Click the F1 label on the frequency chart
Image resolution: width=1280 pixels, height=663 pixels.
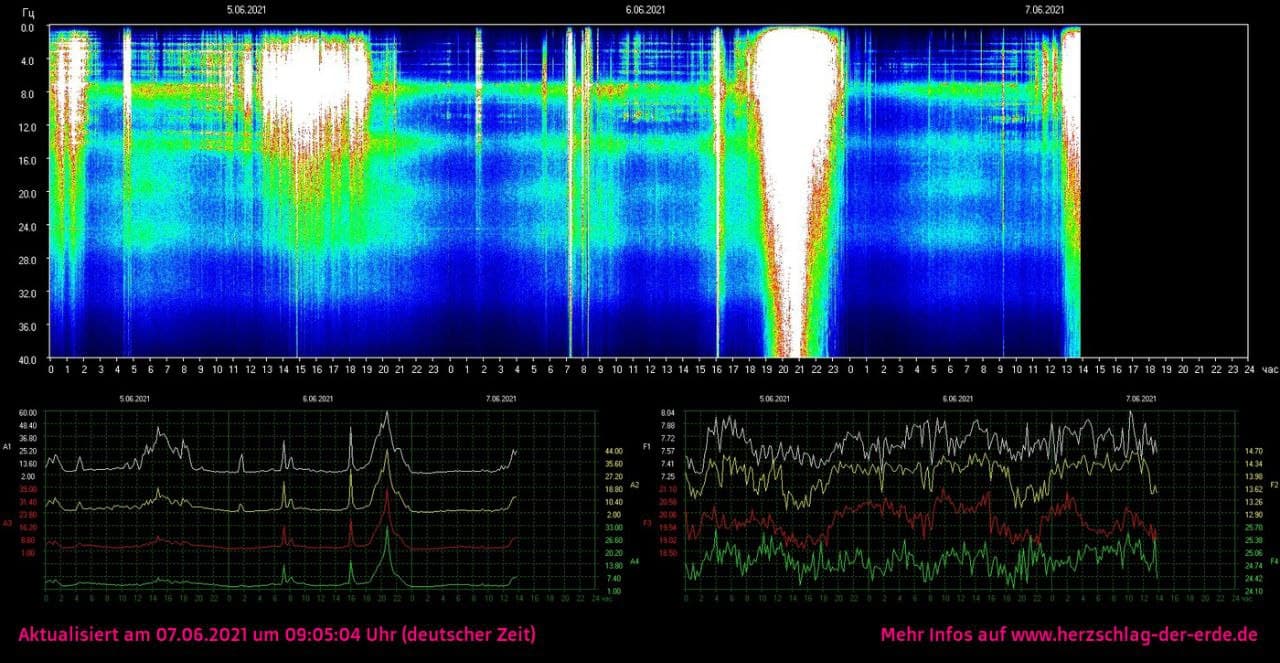pyautogui.click(x=646, y=448)
